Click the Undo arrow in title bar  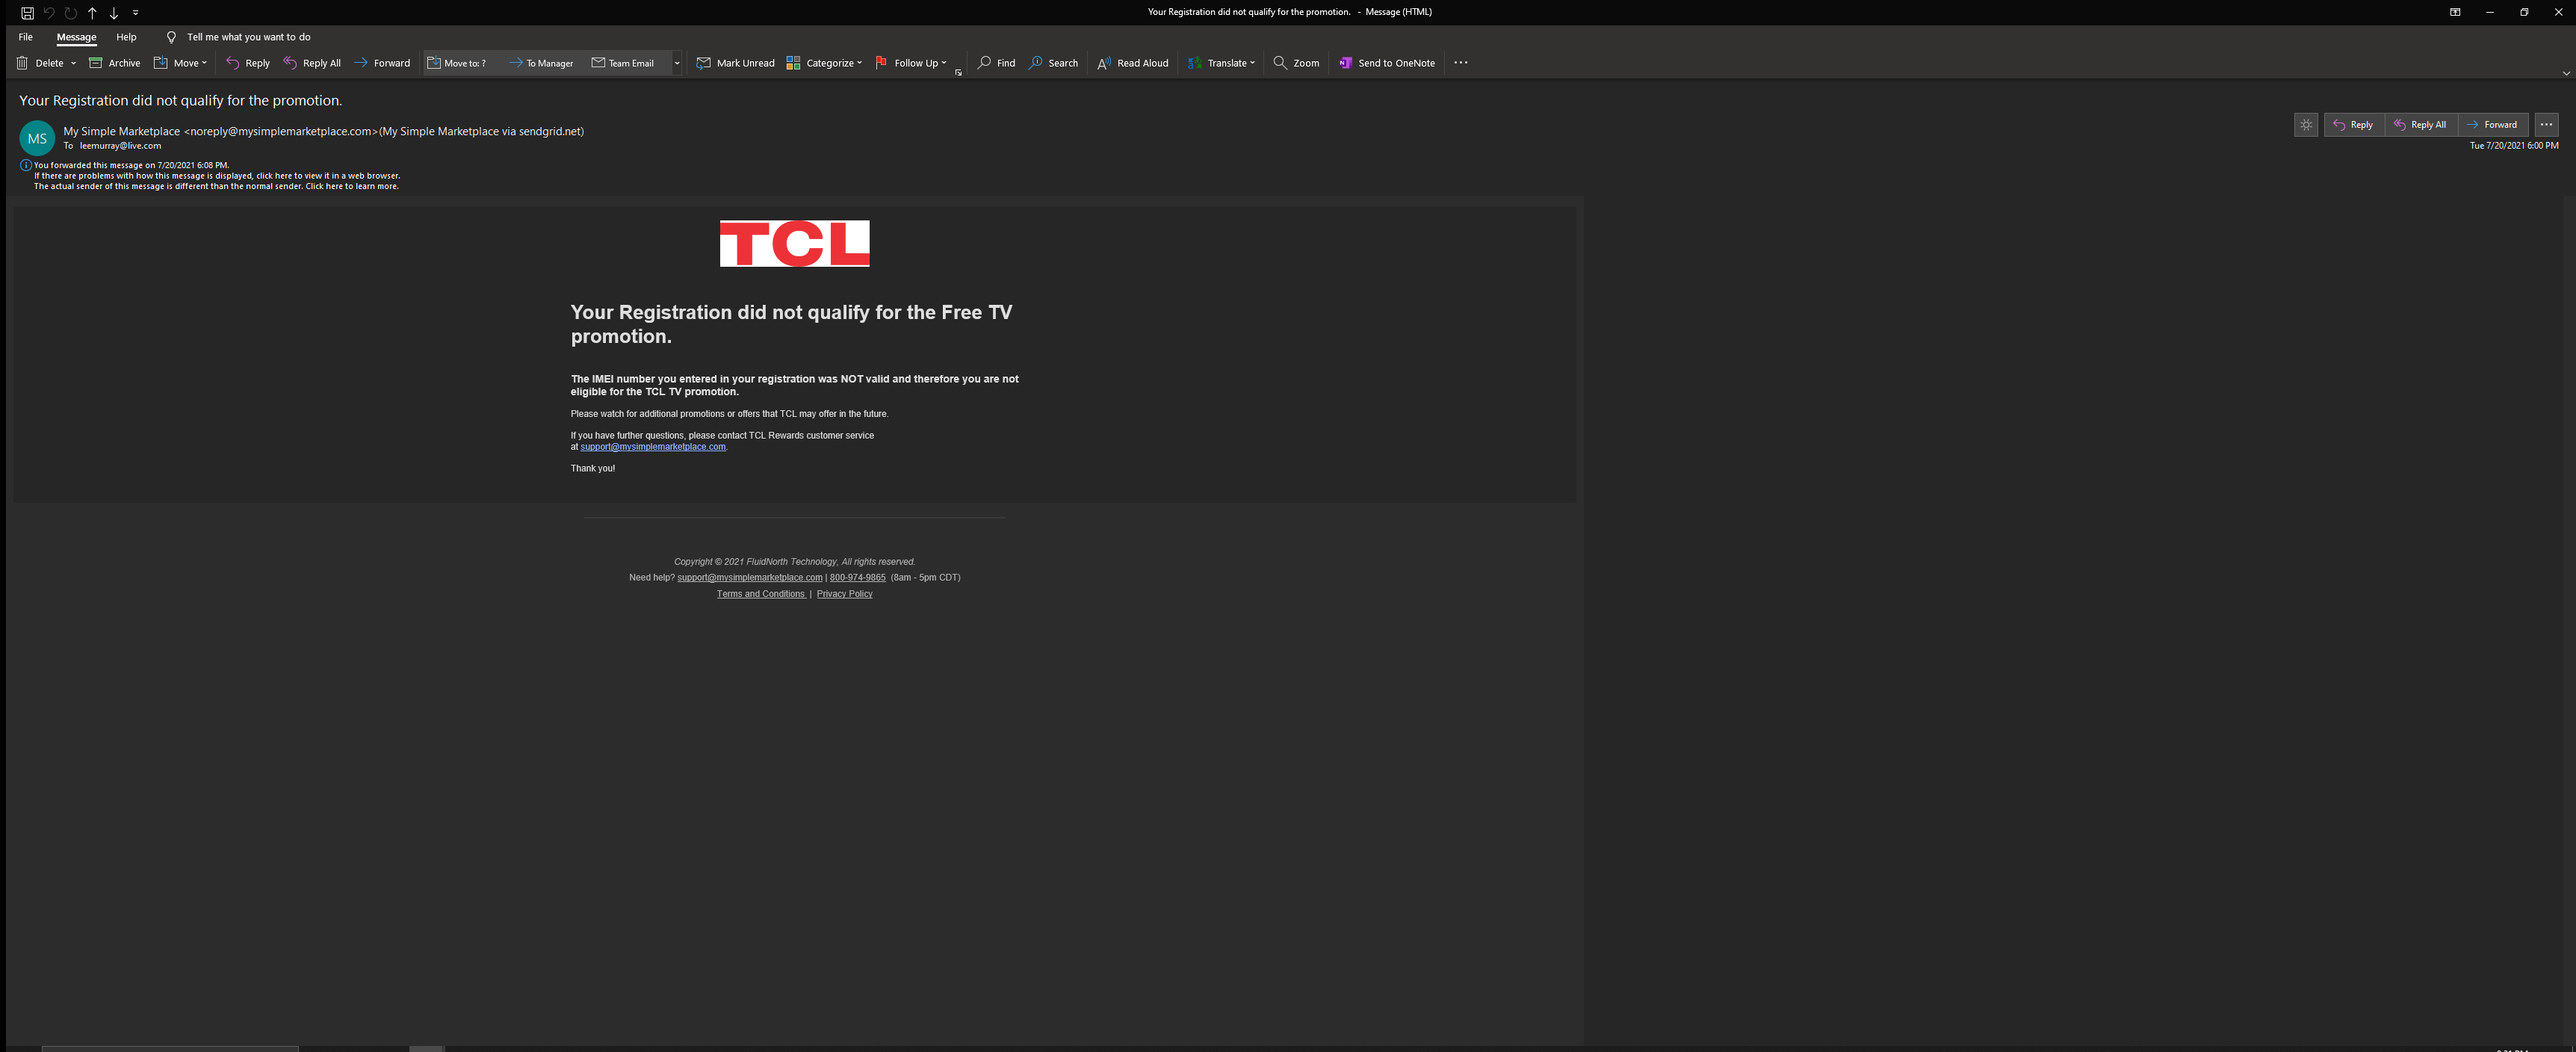[x=49, y=13]
